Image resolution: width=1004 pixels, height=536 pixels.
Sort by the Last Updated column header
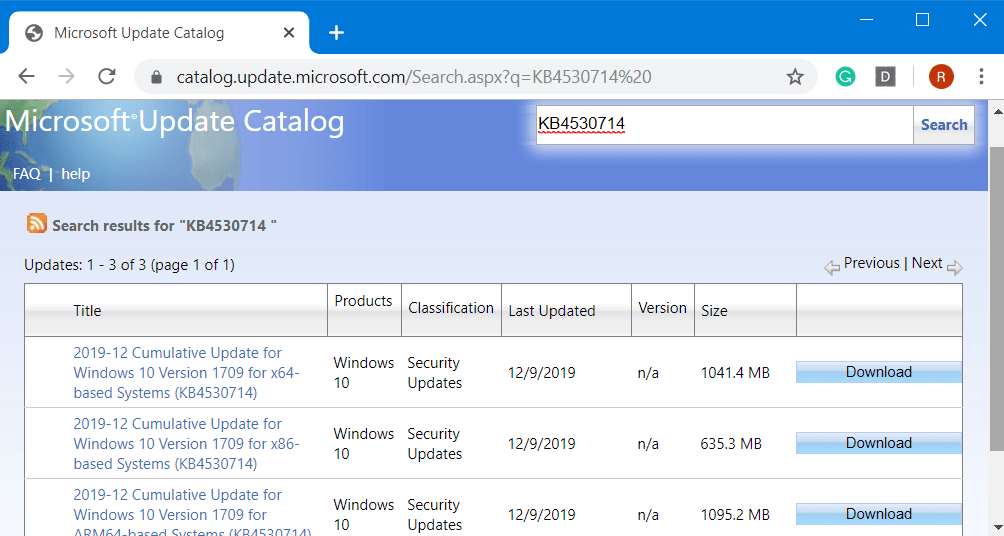pos(552,311)
